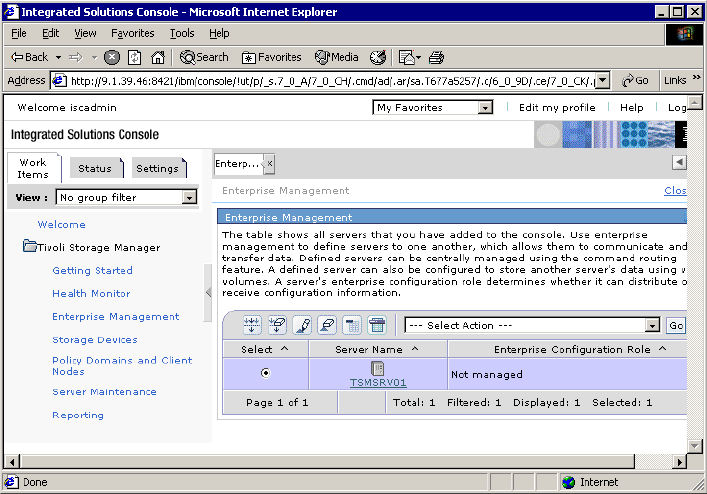Open the Welcome navigation link

[61, 224]
